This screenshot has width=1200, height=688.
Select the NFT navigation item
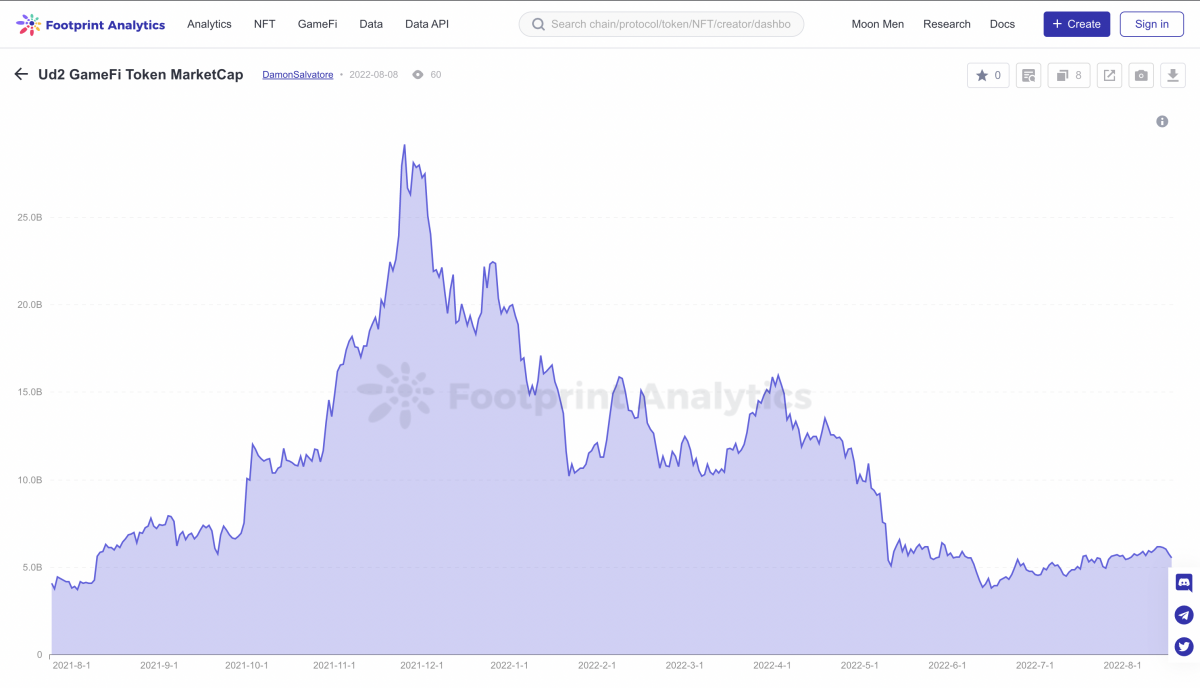(264, 24)
